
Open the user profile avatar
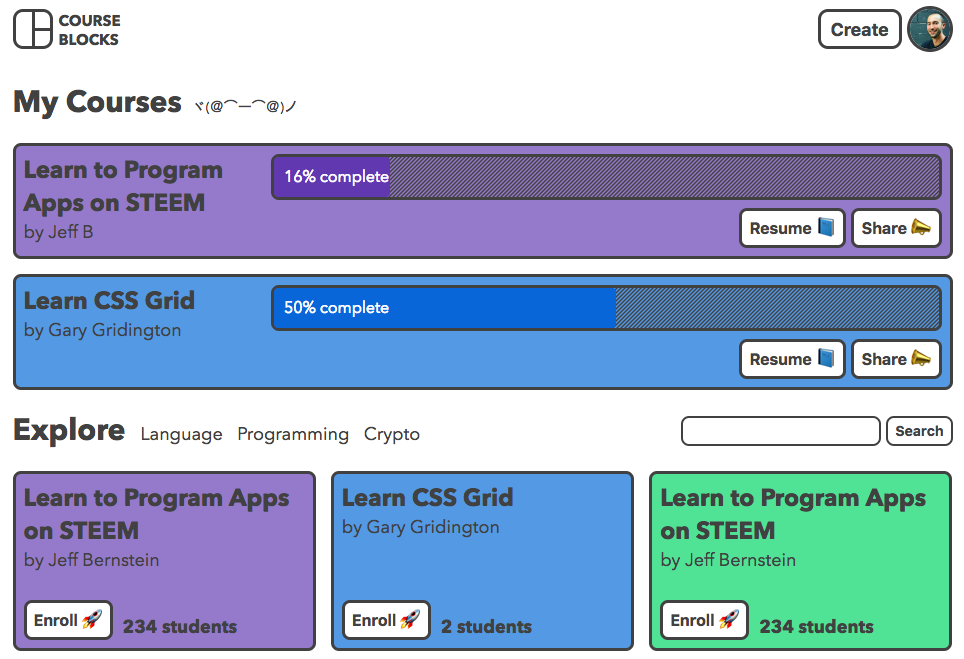(x=929, y=30)
